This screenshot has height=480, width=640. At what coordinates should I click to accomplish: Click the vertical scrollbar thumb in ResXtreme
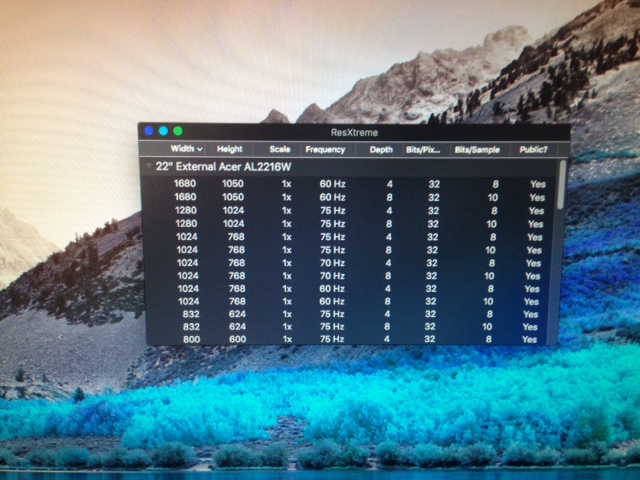(x=562, y=184)
